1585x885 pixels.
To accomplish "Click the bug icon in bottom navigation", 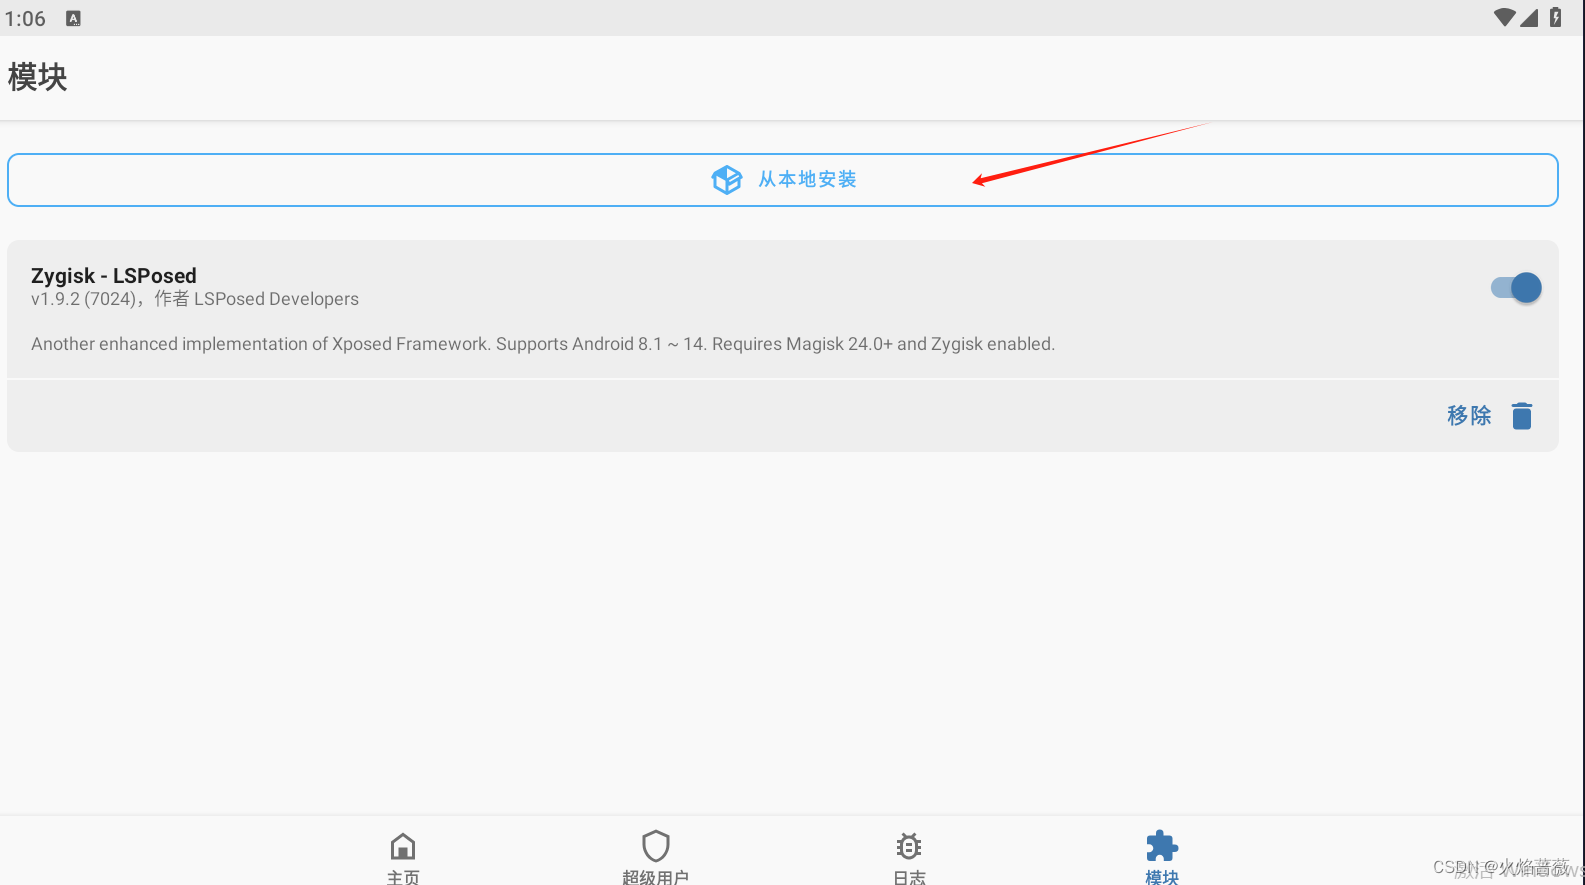I will tap(909, 846).
